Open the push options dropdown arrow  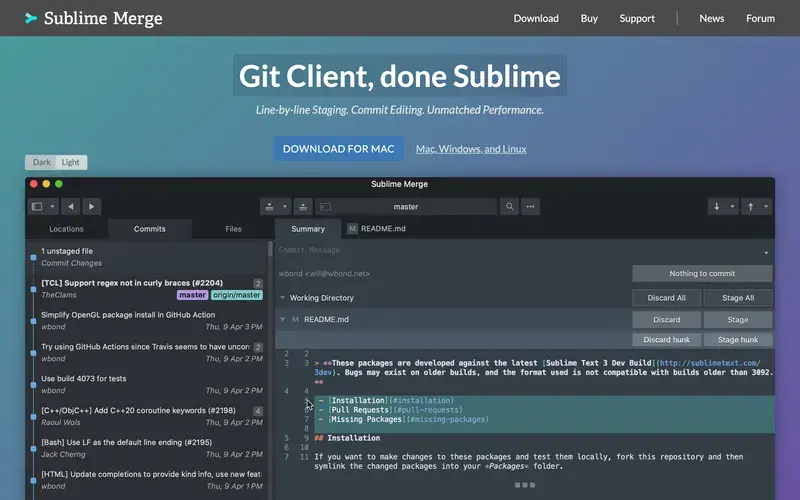(x=766, y=207)
